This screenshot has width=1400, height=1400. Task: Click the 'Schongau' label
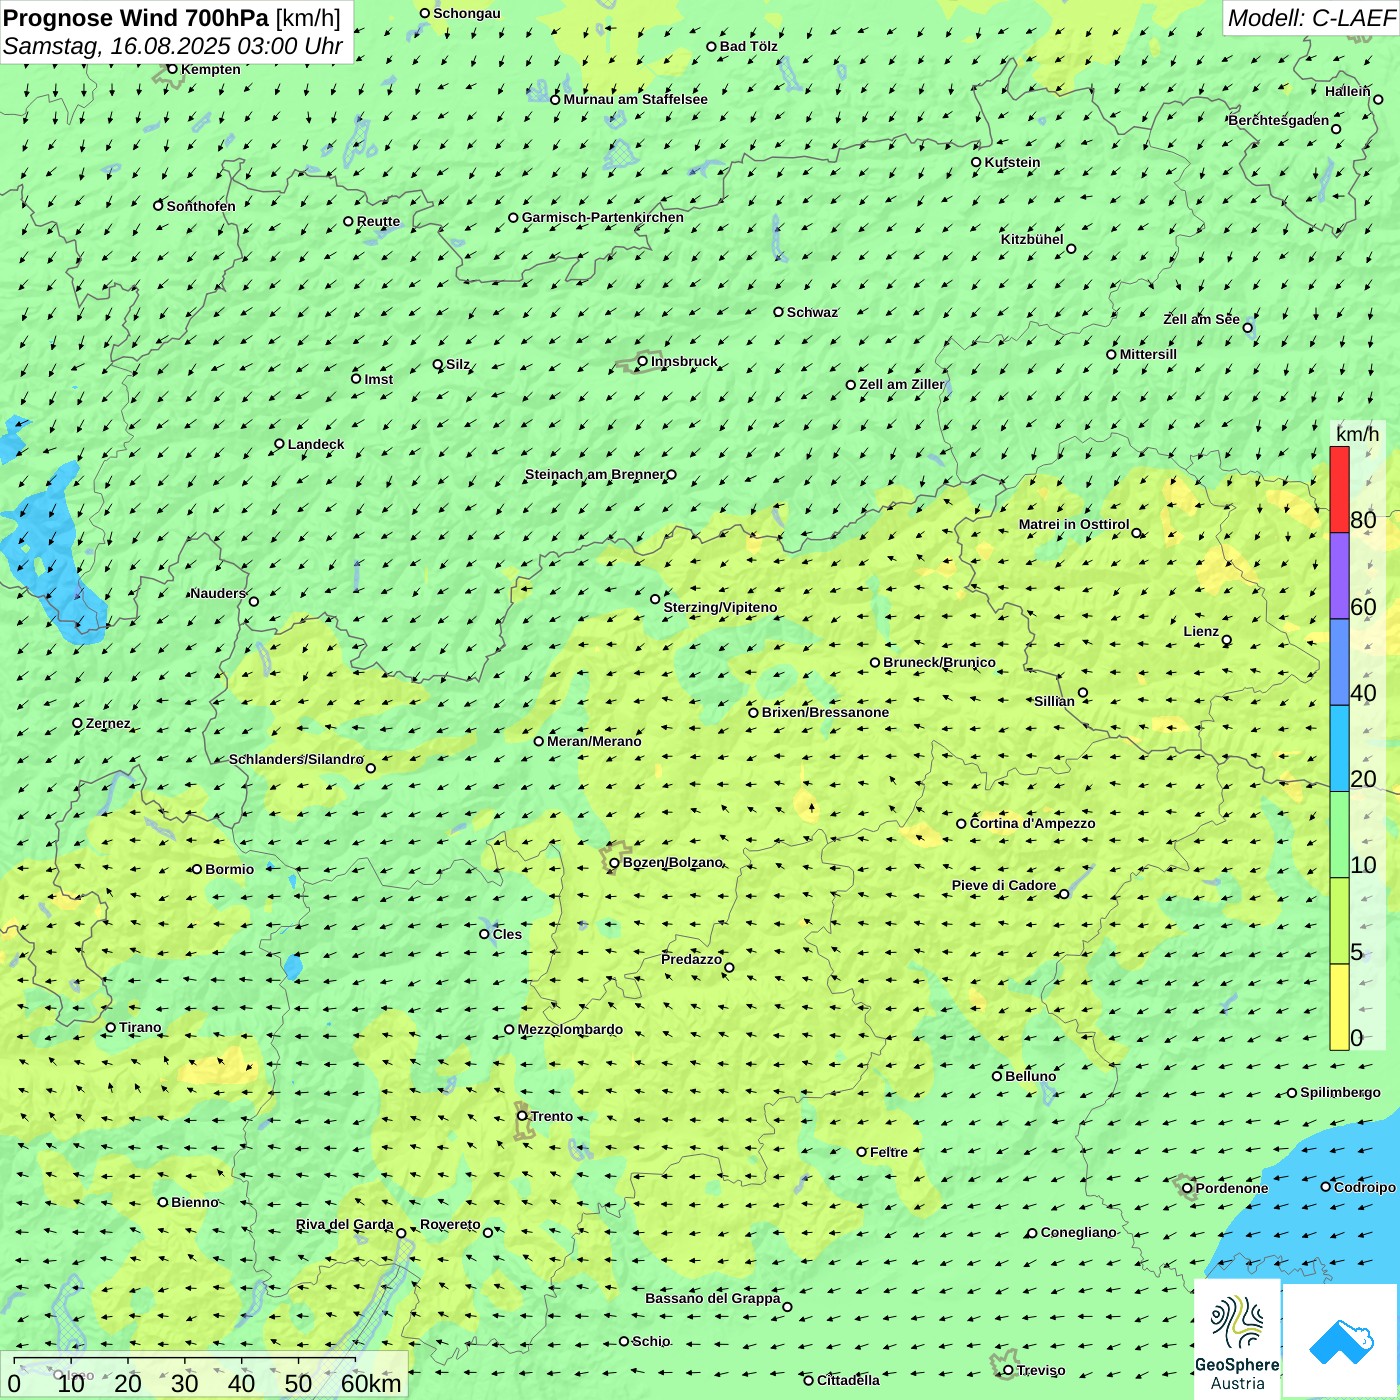tap(466, 13)
